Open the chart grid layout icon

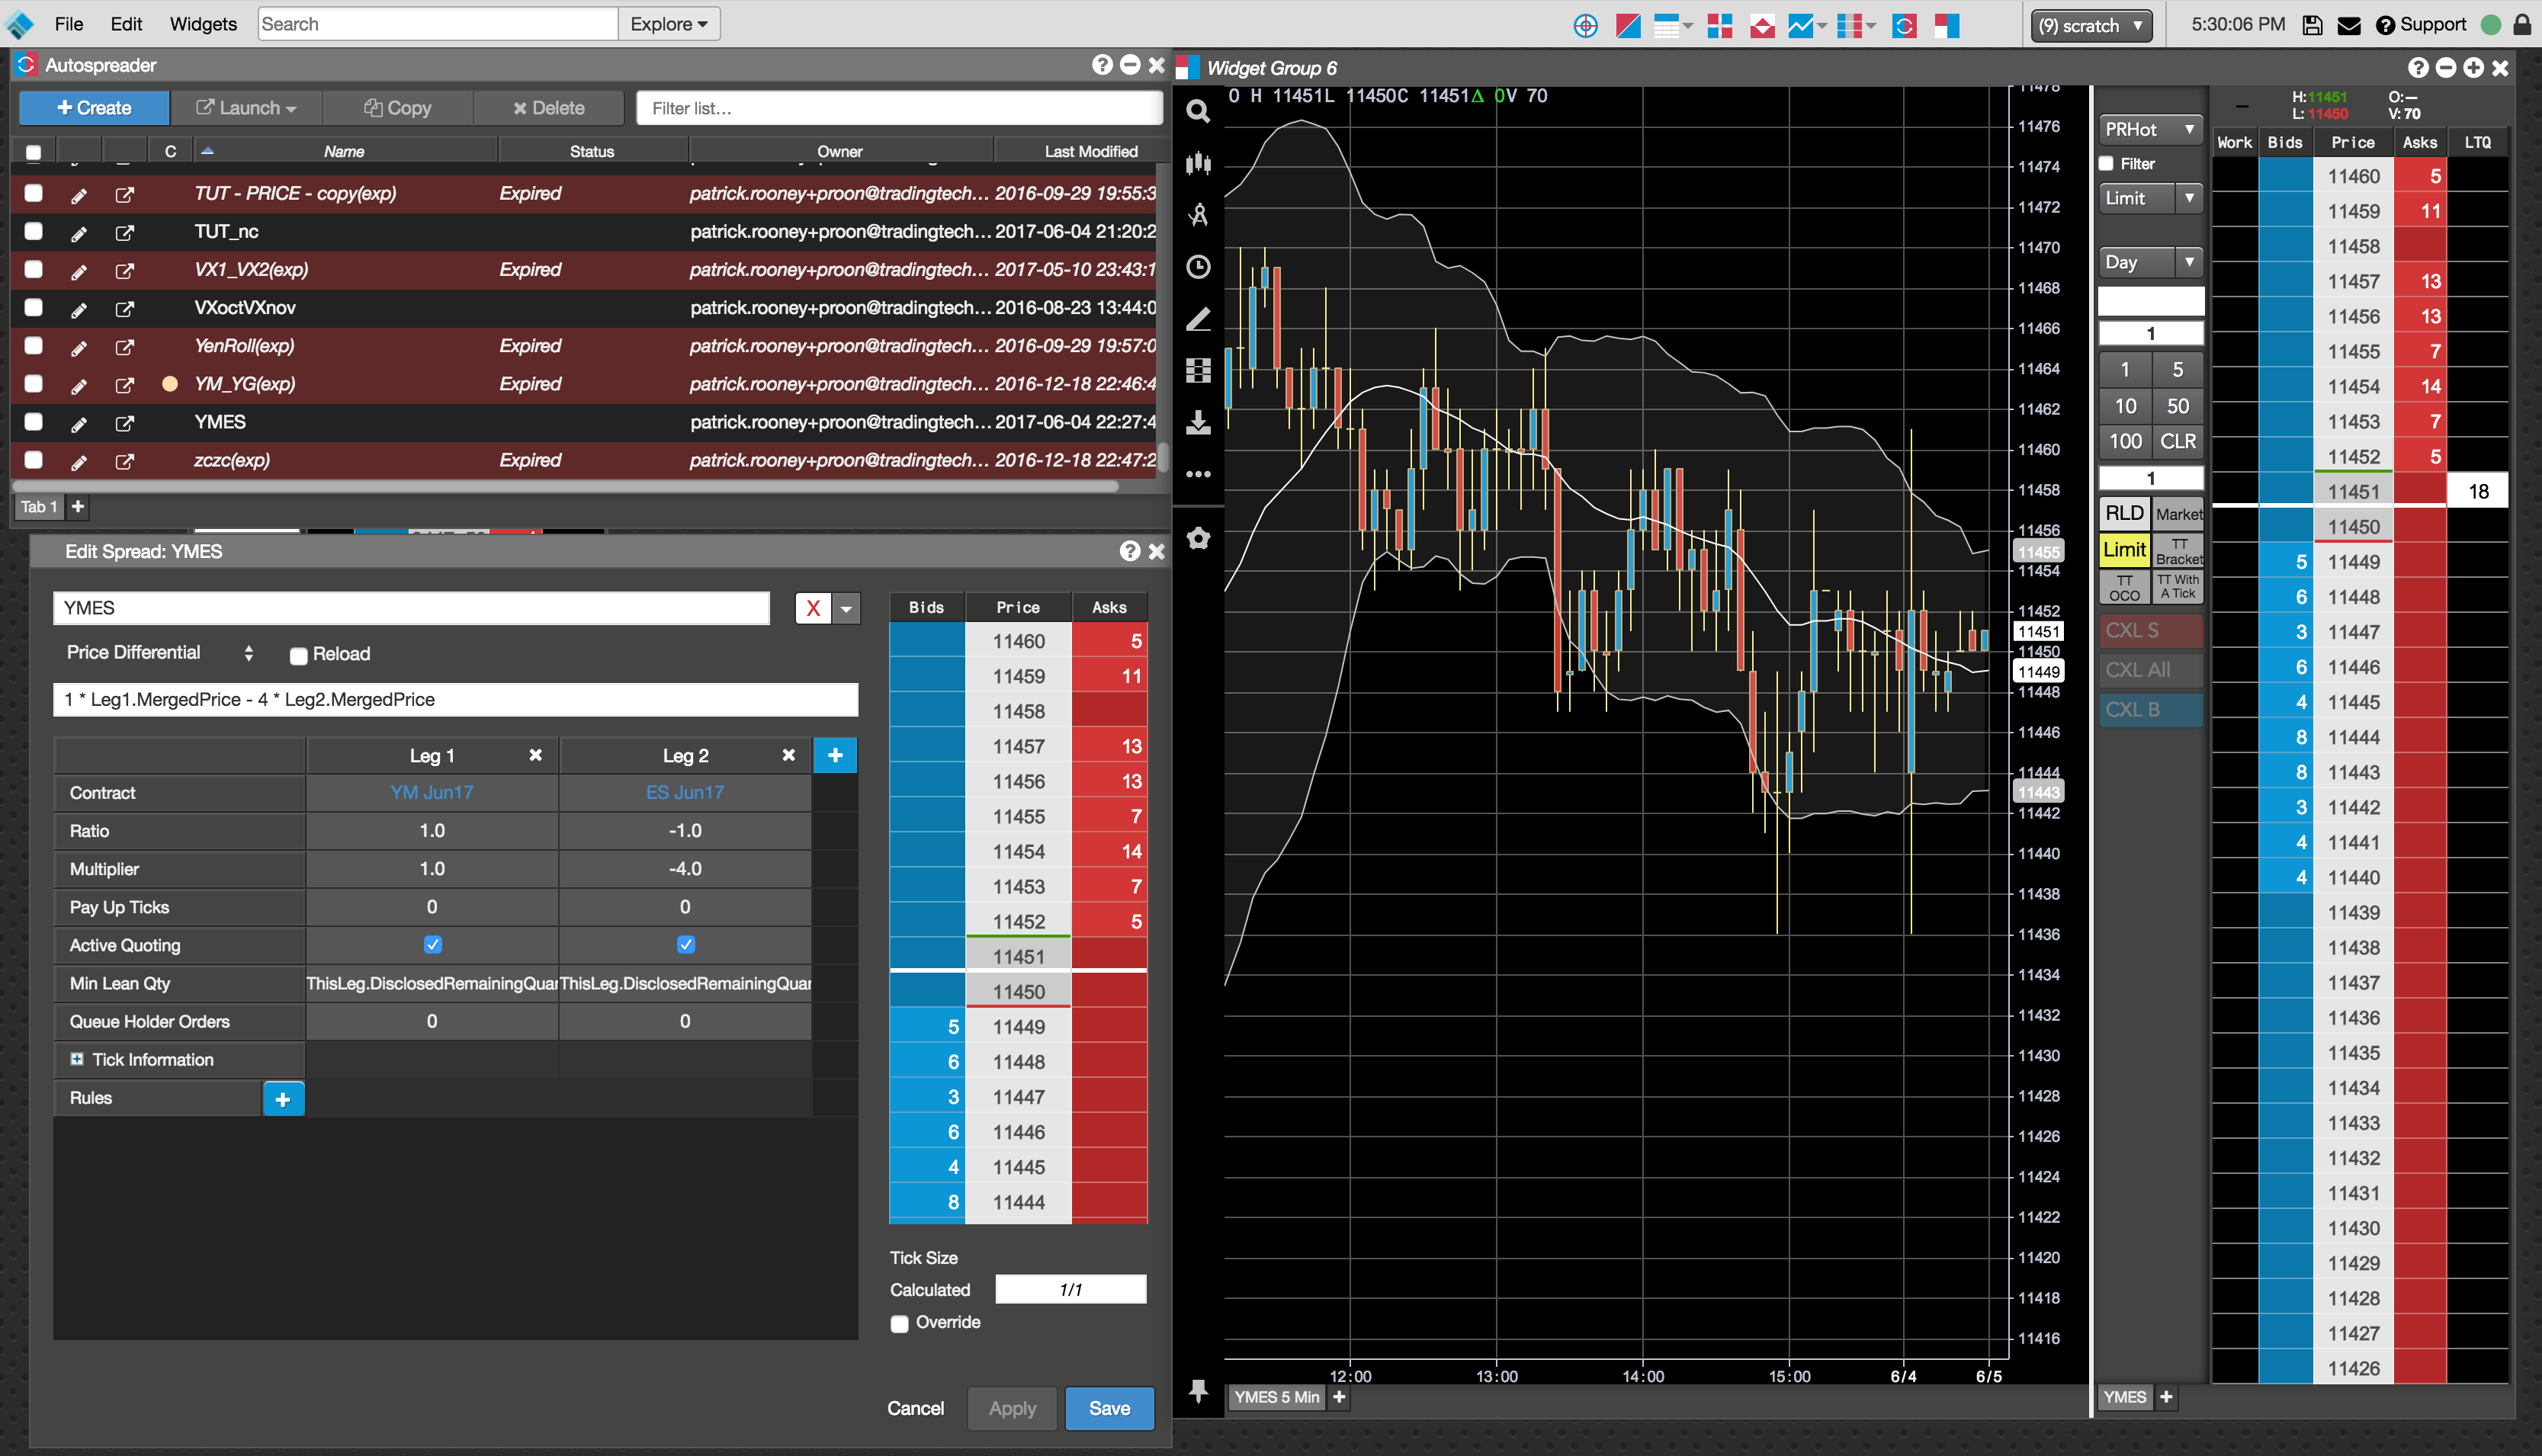click(x=1198, y=371)
